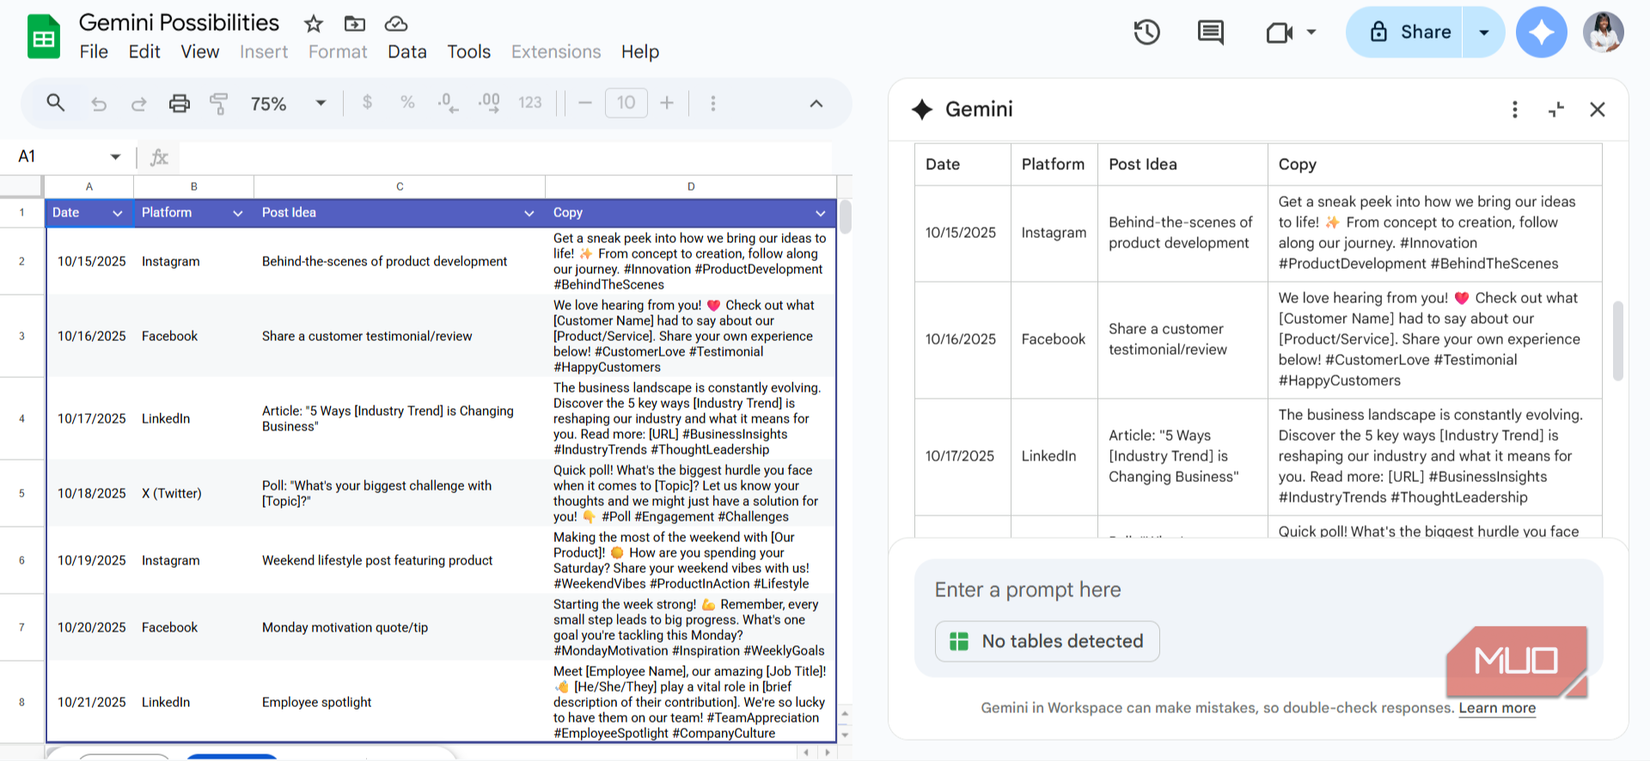Open the Platform column filter dropdown
This screenshot has height=761, width=1650.
click(237, 213)
